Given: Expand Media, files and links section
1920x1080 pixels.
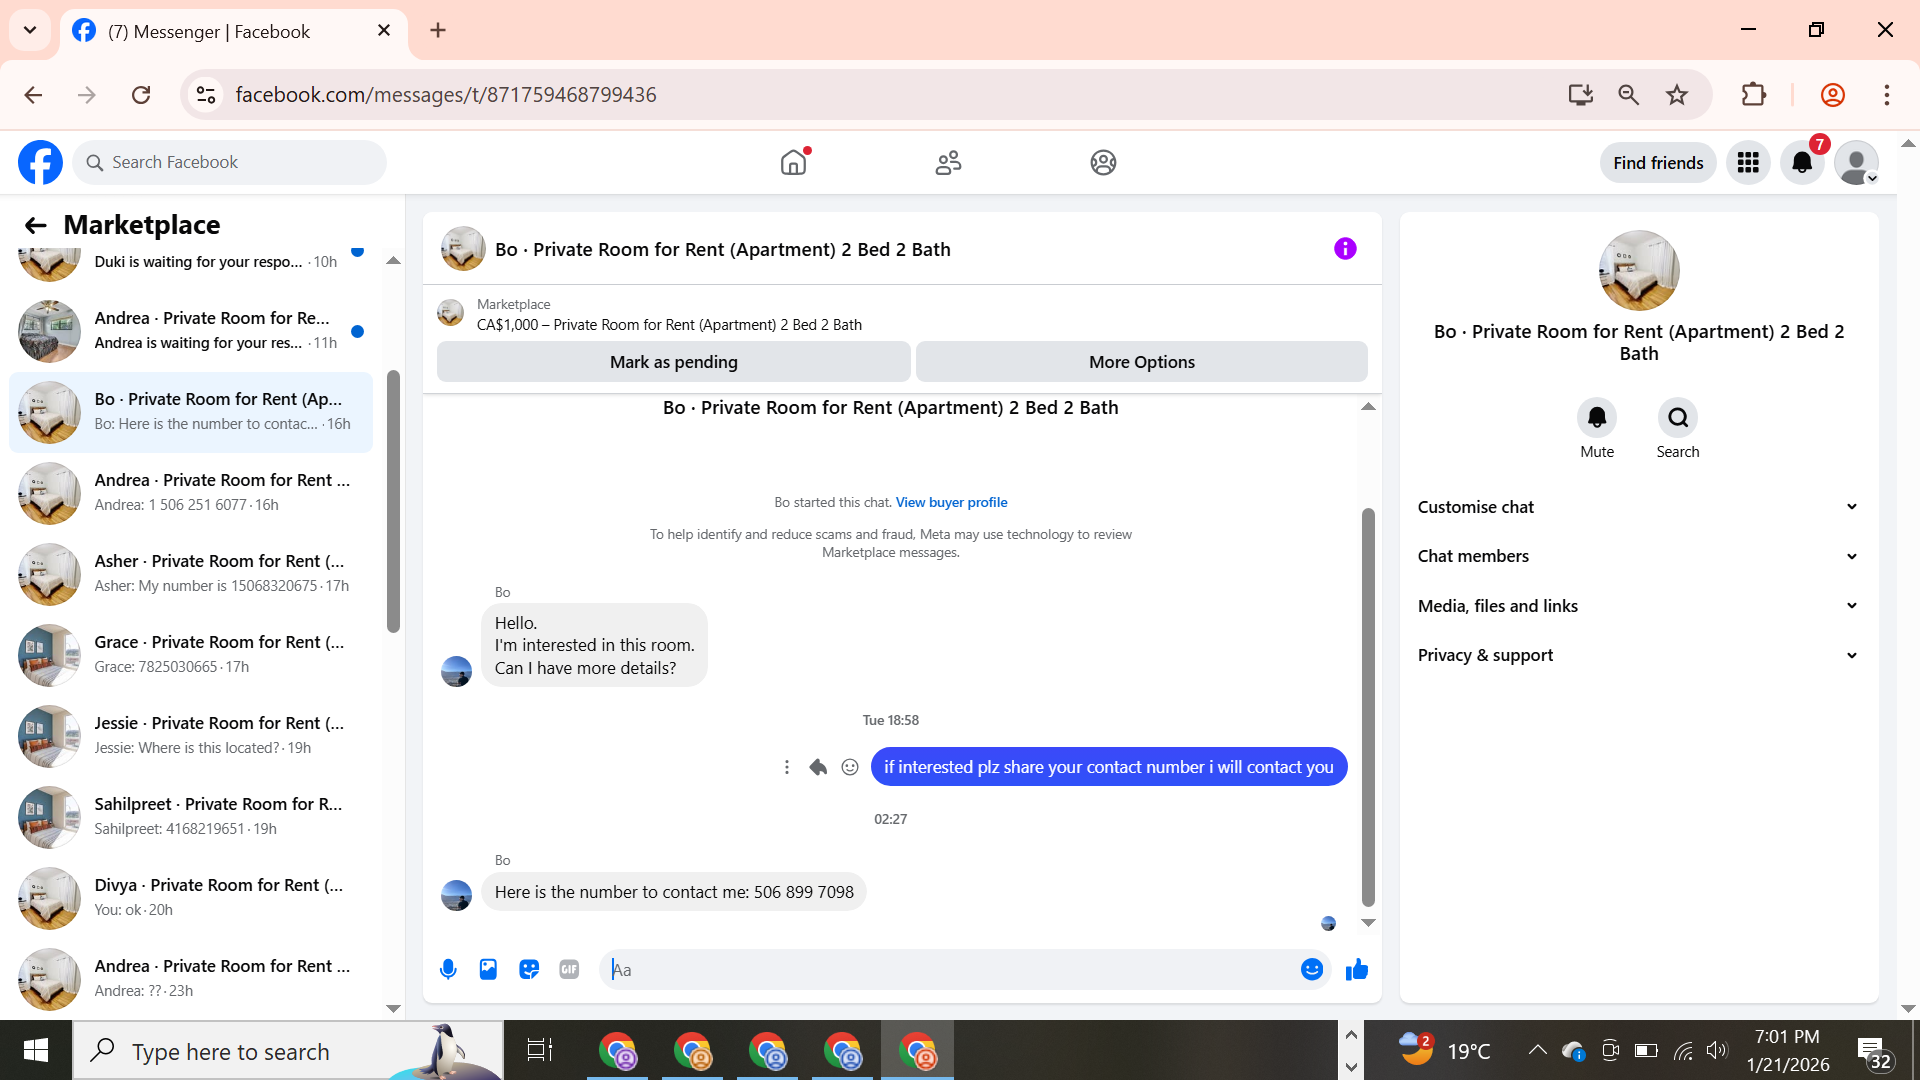Looking at the screenshot, I should point(1638,606).
